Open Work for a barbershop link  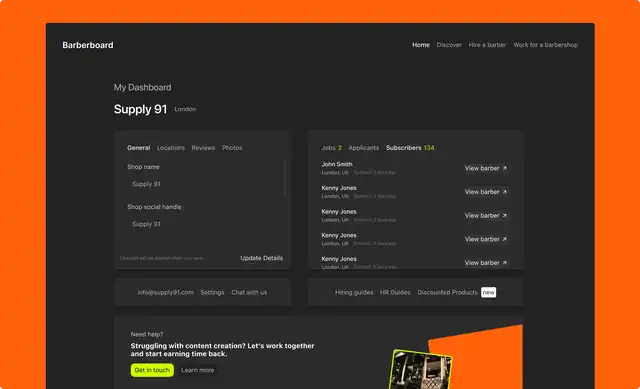coord(545,45)
